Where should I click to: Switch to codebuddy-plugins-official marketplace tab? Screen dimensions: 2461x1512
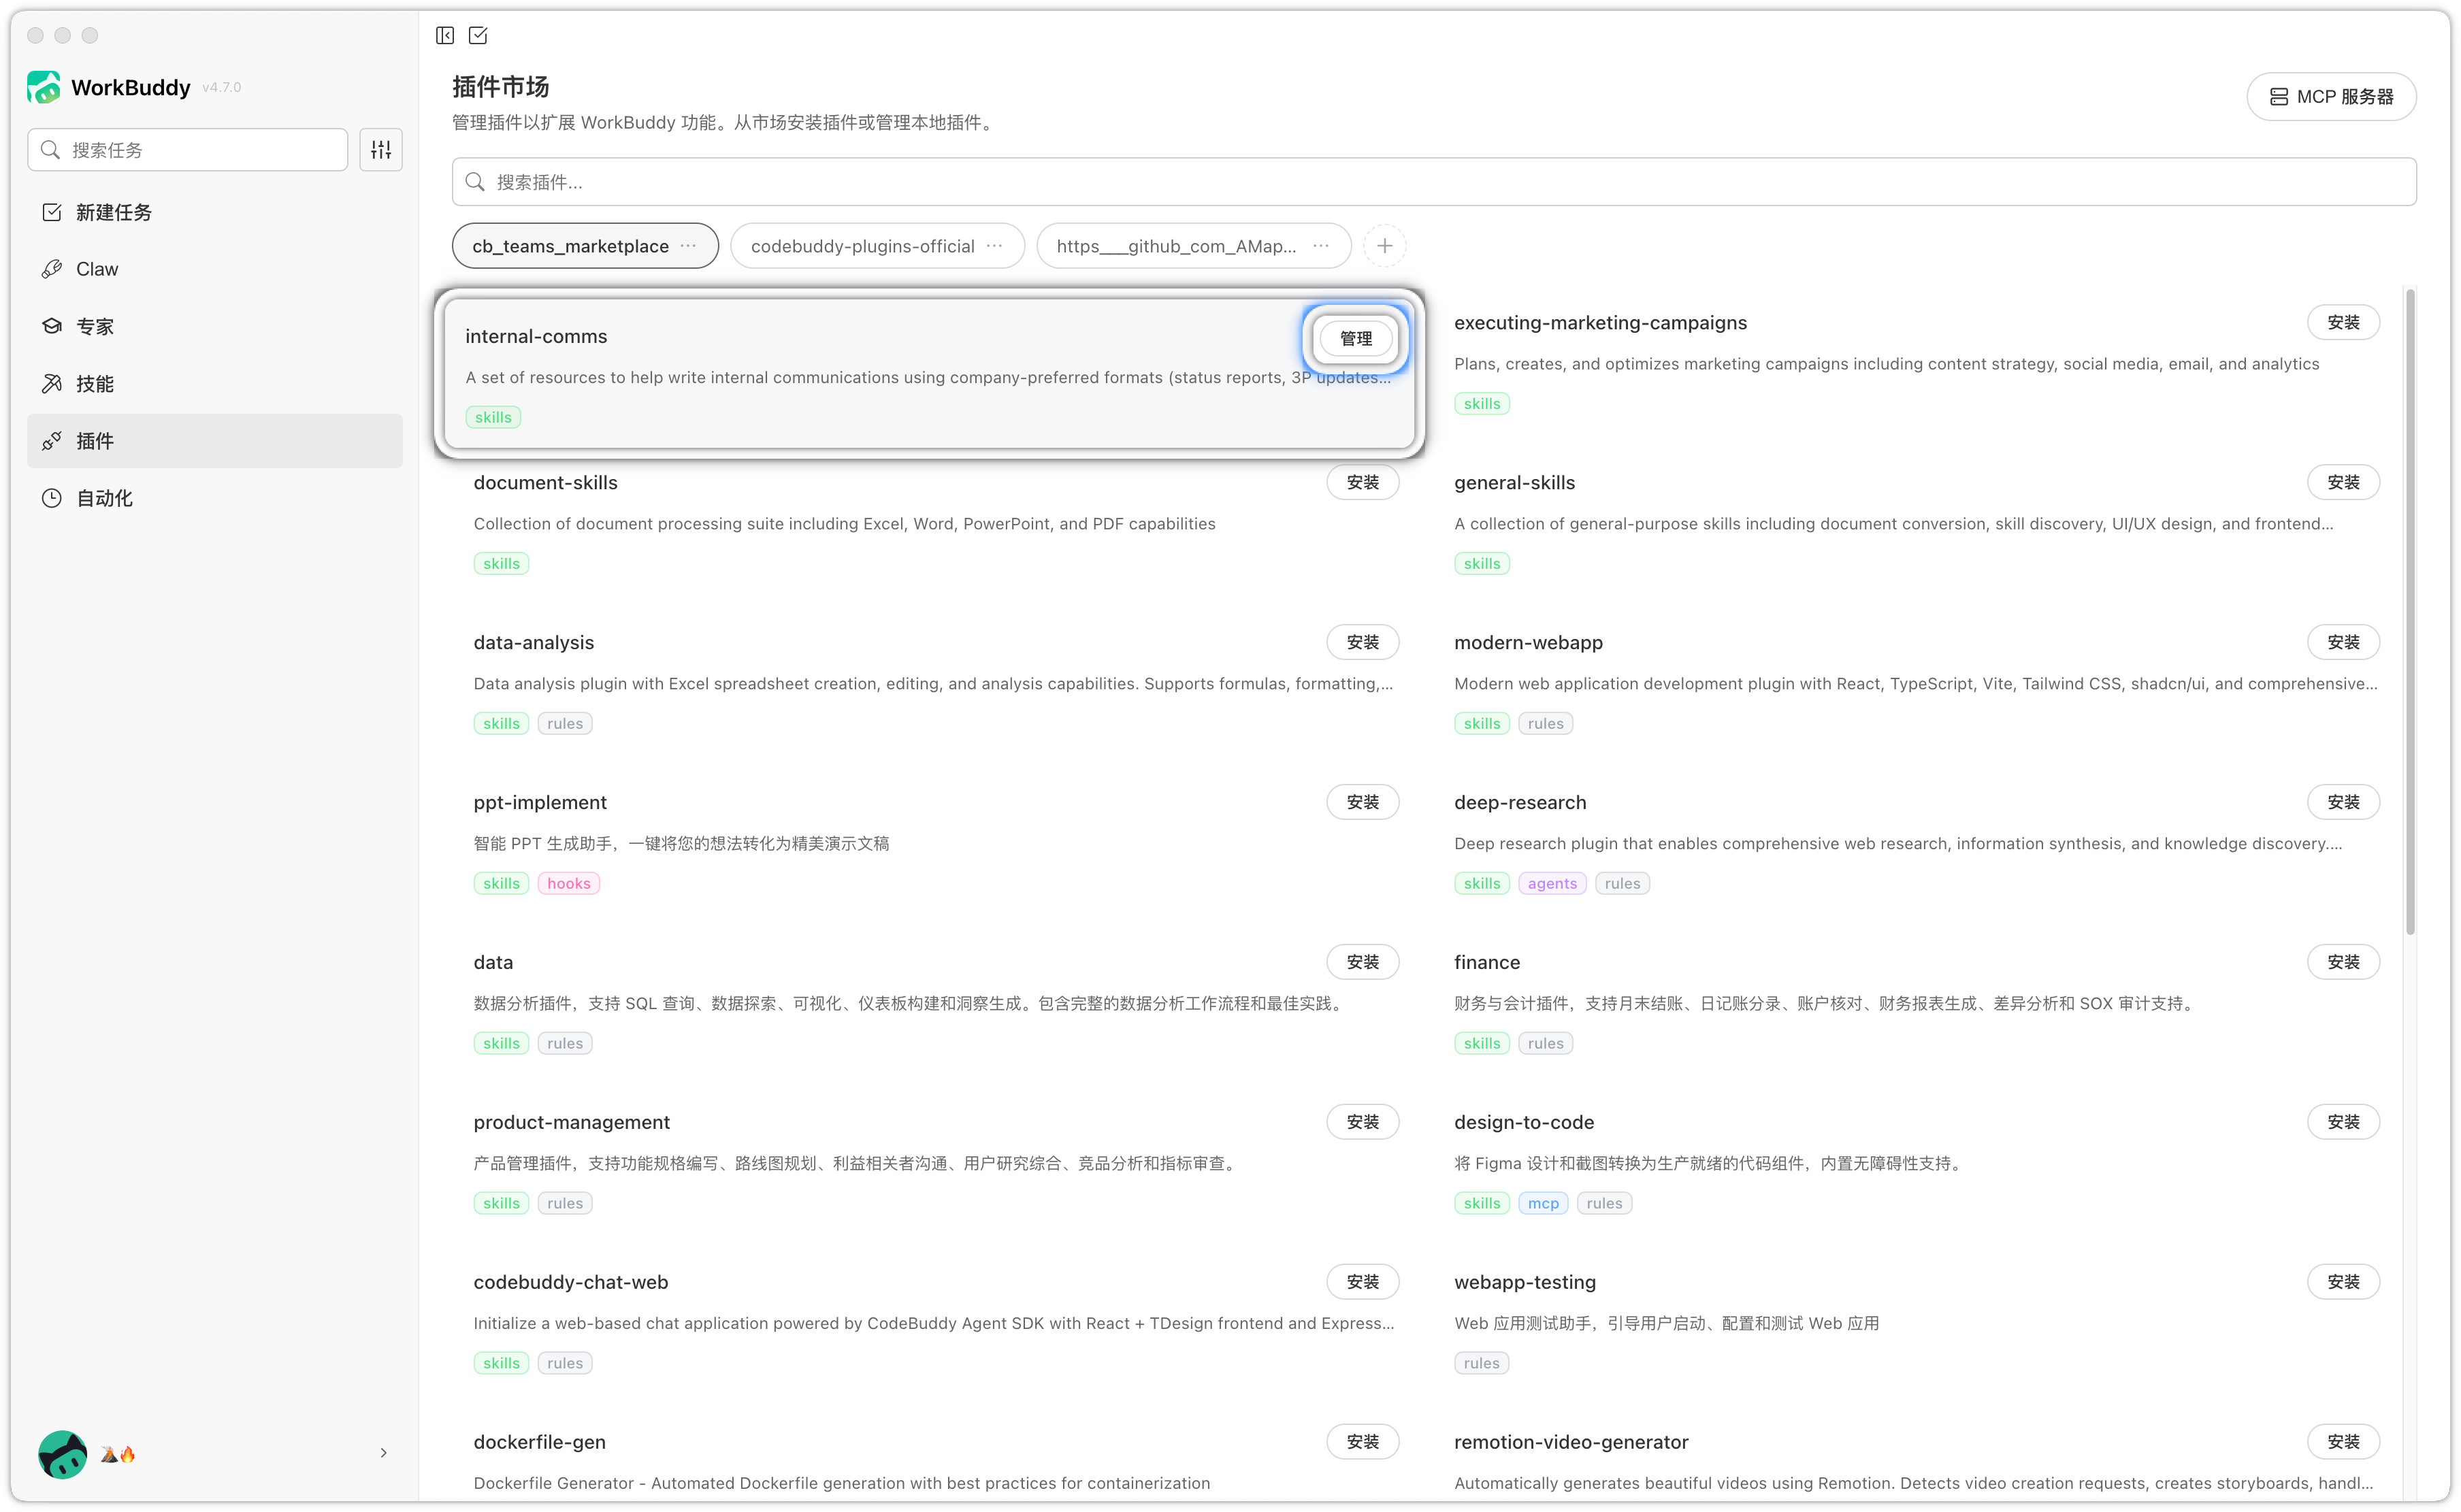(x=862, y=246)
